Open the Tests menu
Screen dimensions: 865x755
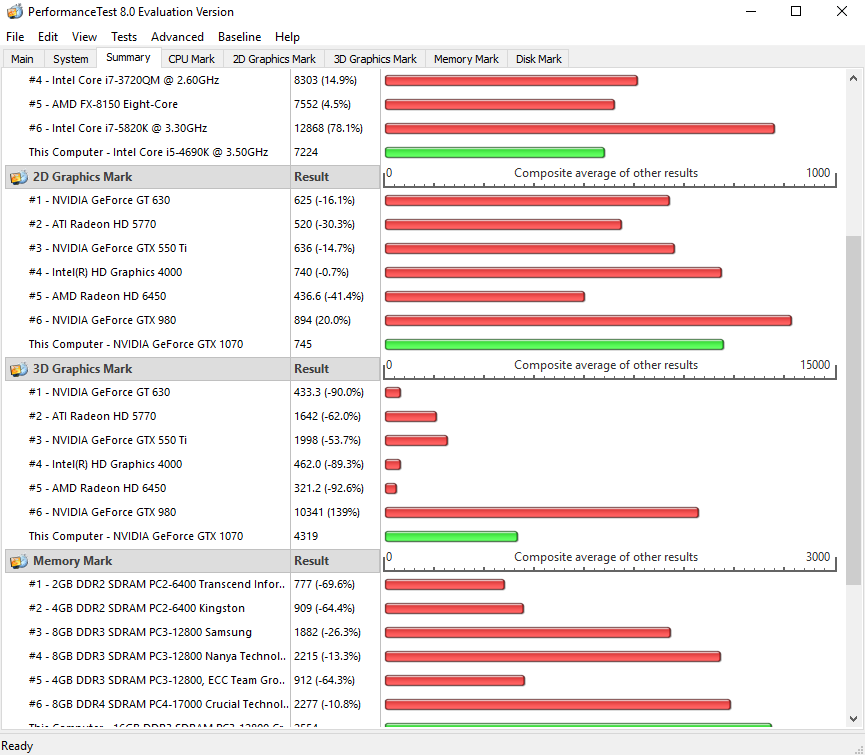coord(124,37)
